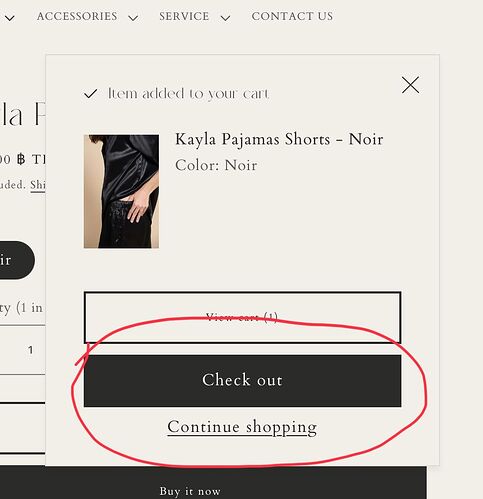The width and height of the screenshot is (483, 499).
Task: Click the Color: Noir label in the popup
Action: point(216,165)
